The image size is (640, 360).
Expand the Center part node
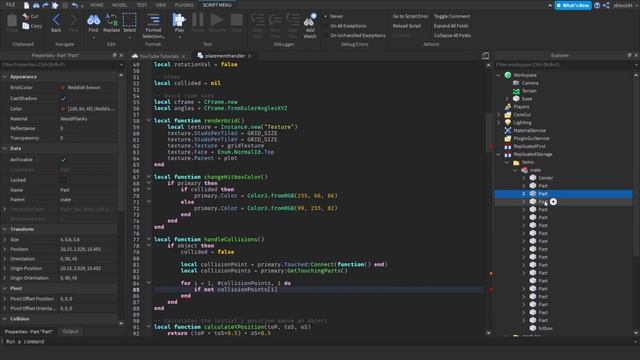(524, 178)
